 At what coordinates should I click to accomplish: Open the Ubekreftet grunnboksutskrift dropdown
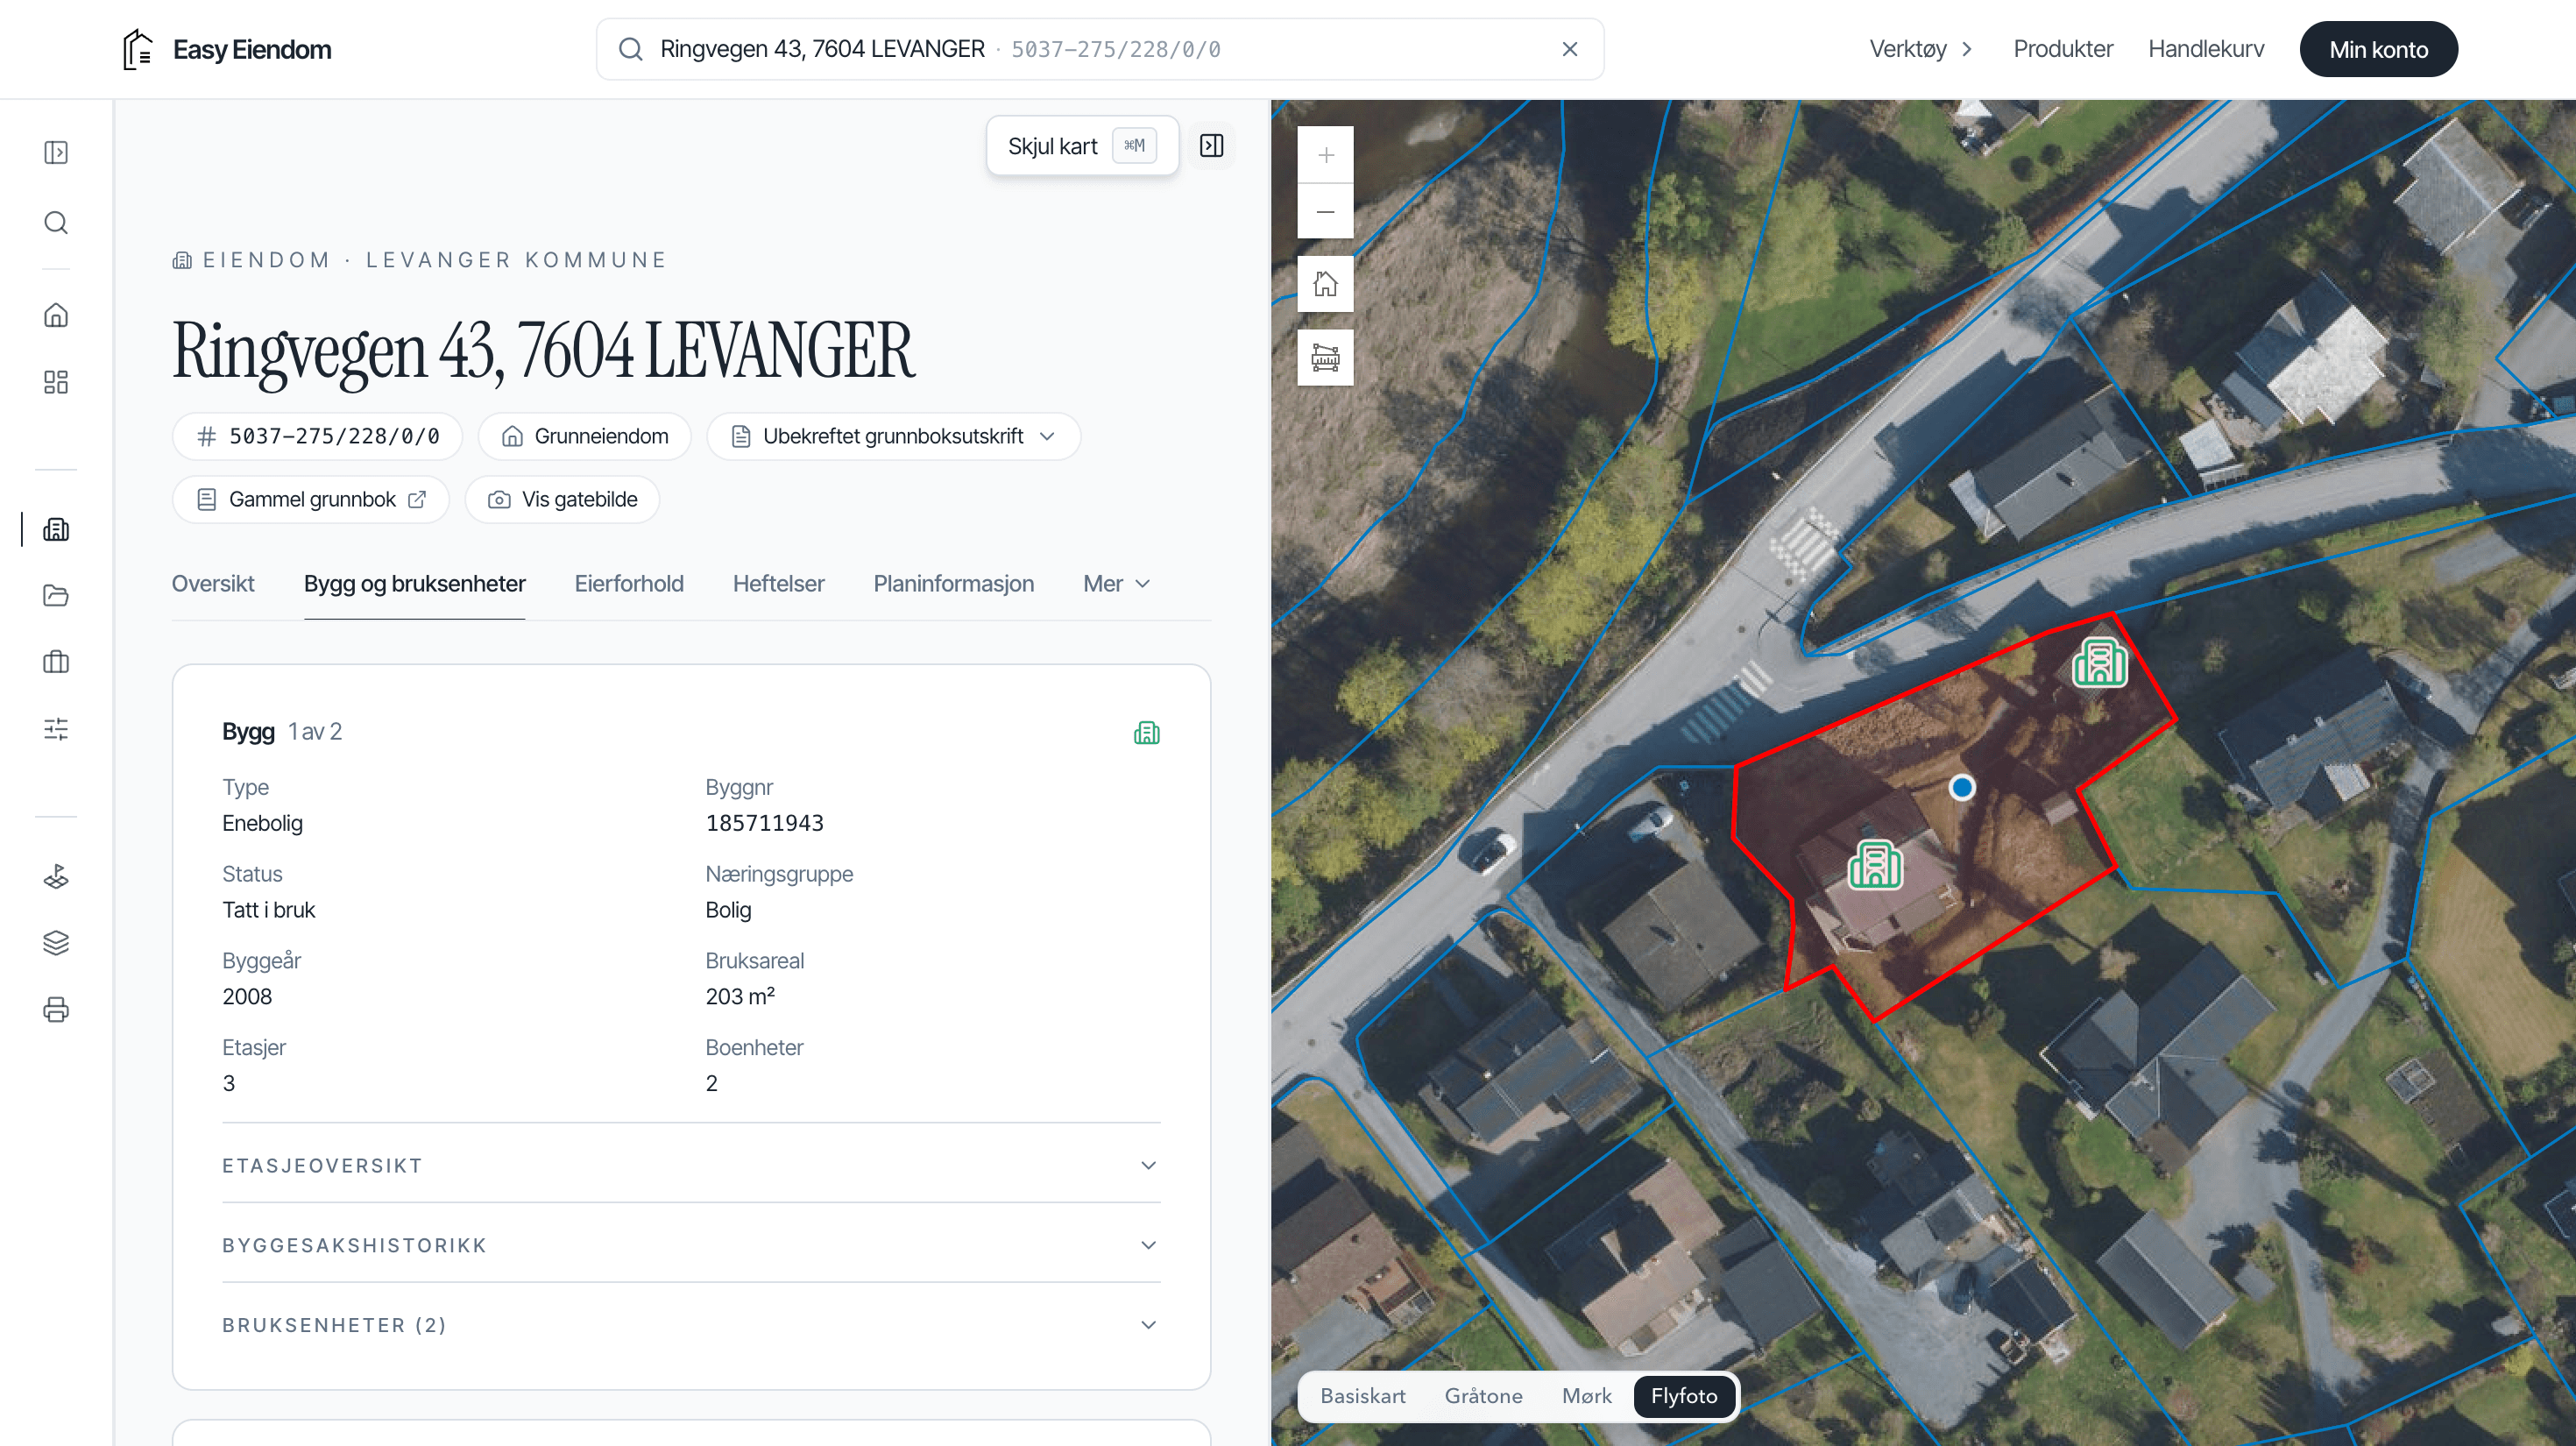tap(893, 436)
